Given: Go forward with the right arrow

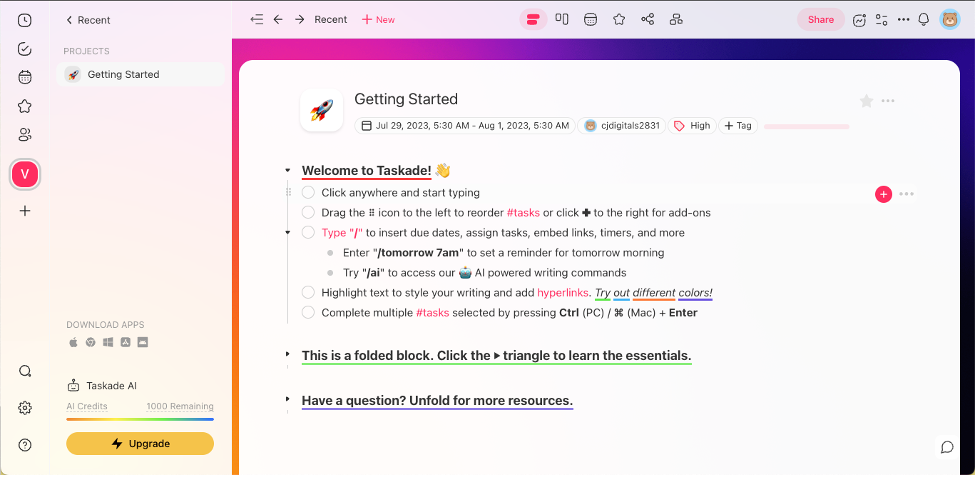Looking at the screenshot, I should (300, 19).
